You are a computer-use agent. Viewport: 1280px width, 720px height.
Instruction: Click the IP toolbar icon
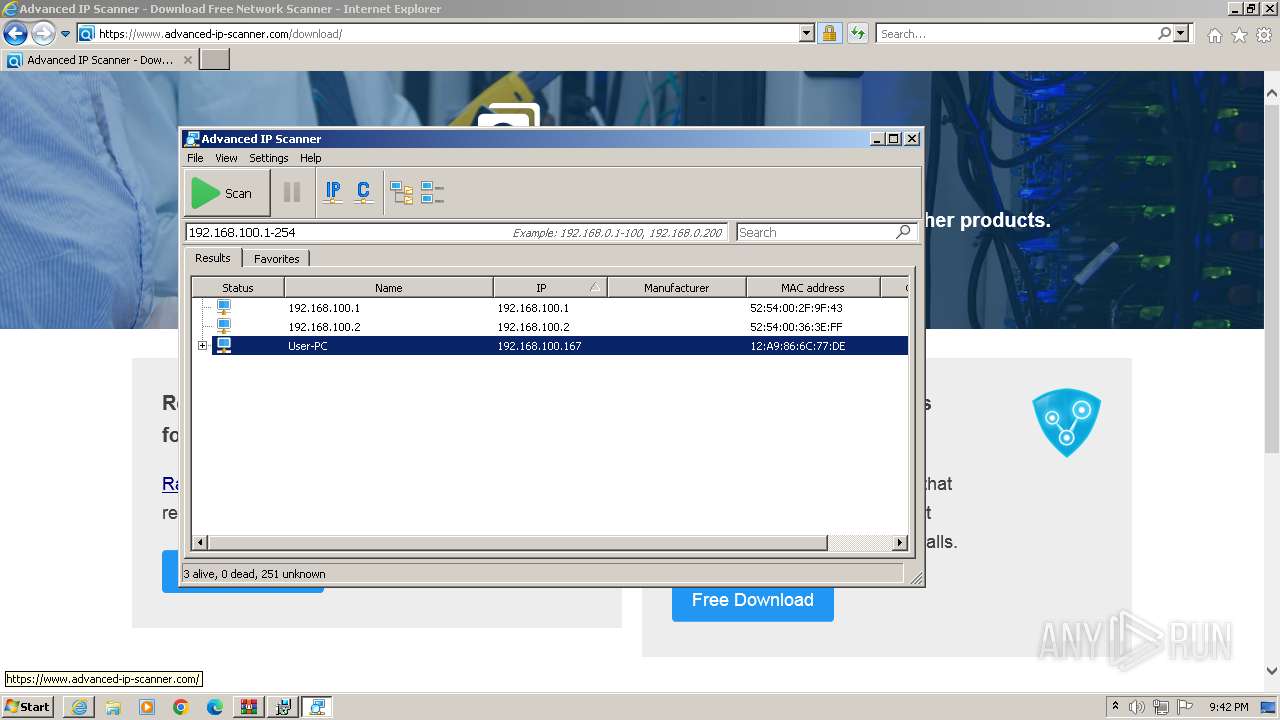(333, 193)
